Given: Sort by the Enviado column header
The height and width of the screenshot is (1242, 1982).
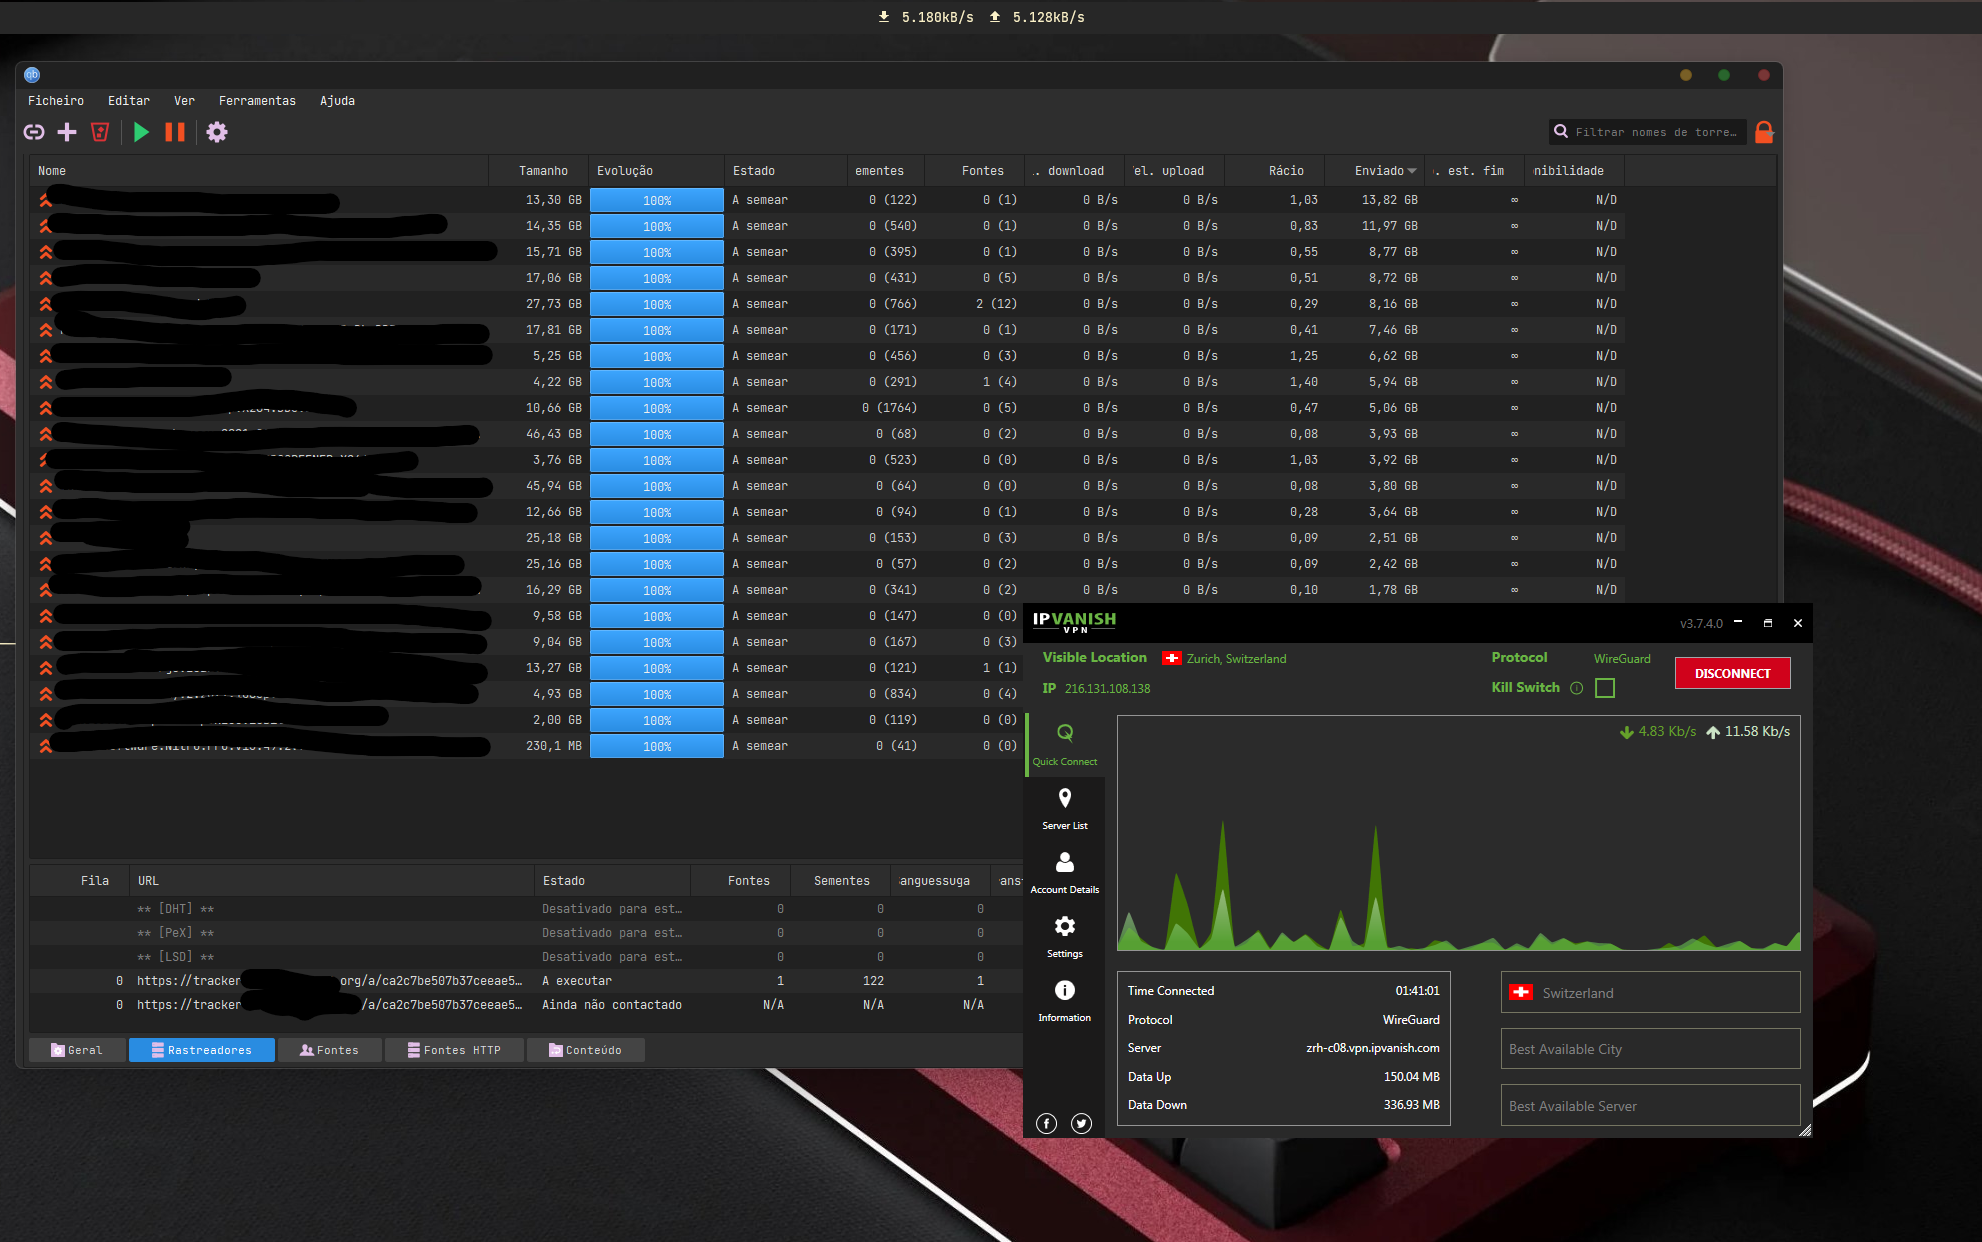Looking at the screenshot, I should pyautogui.click(x=1379, y=171).
